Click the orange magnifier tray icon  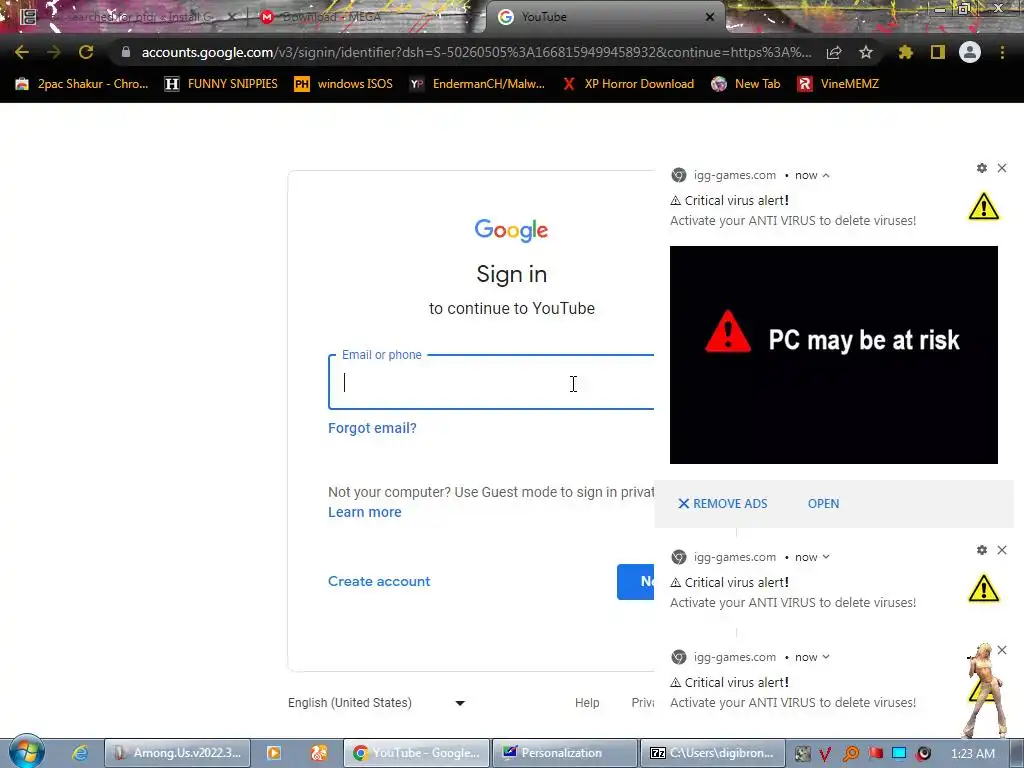(x=850, y=754)
